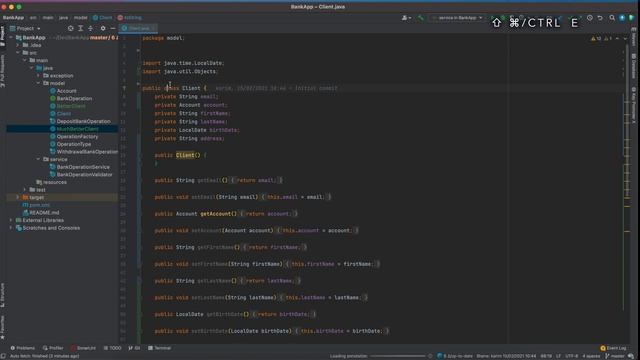Click the shield icon at top right

click(631, 18)
